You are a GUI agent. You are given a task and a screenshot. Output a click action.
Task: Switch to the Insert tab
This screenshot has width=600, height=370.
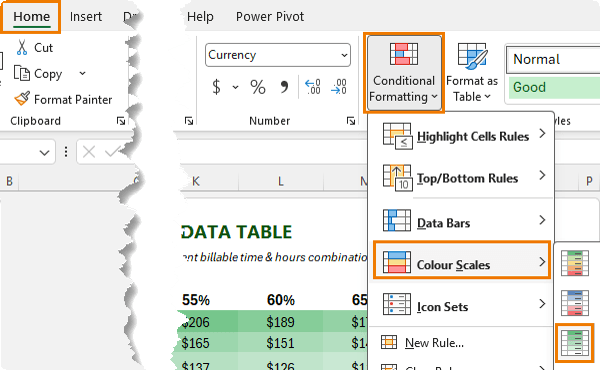coord(86,16)
